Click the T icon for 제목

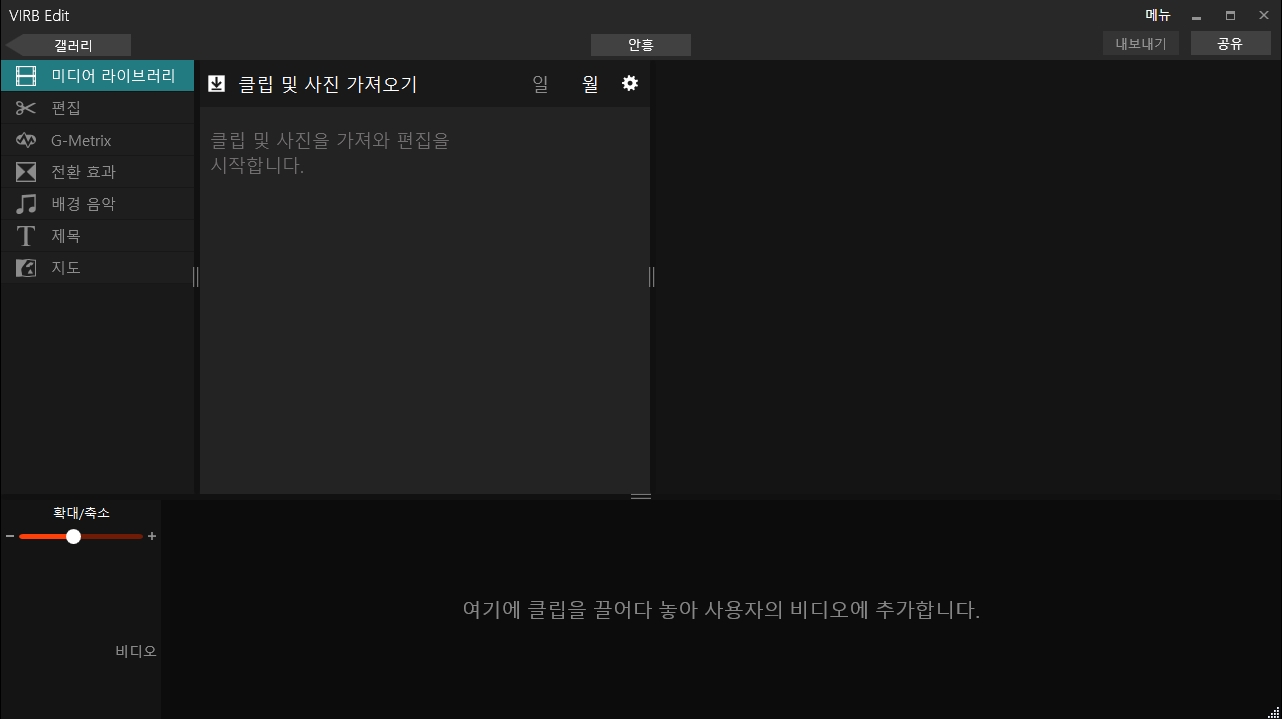[26, 236]
